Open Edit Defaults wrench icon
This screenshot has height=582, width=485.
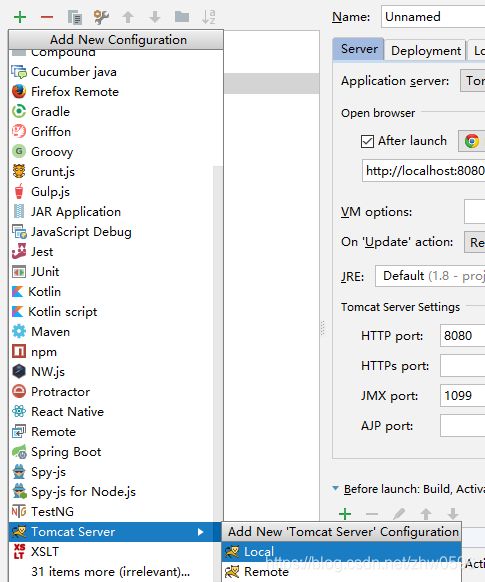click(x=101, y=17)
